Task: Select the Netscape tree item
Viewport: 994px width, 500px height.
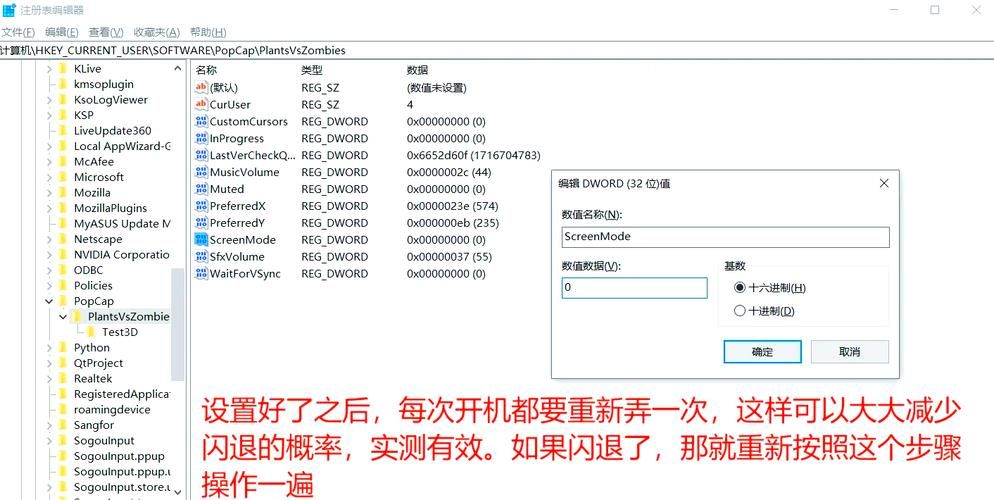Action: 98,239
